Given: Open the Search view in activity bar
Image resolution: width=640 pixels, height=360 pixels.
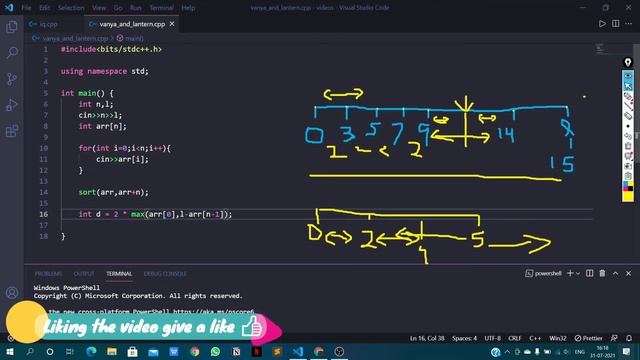Looking at the screenshot, I should [12, 53].
